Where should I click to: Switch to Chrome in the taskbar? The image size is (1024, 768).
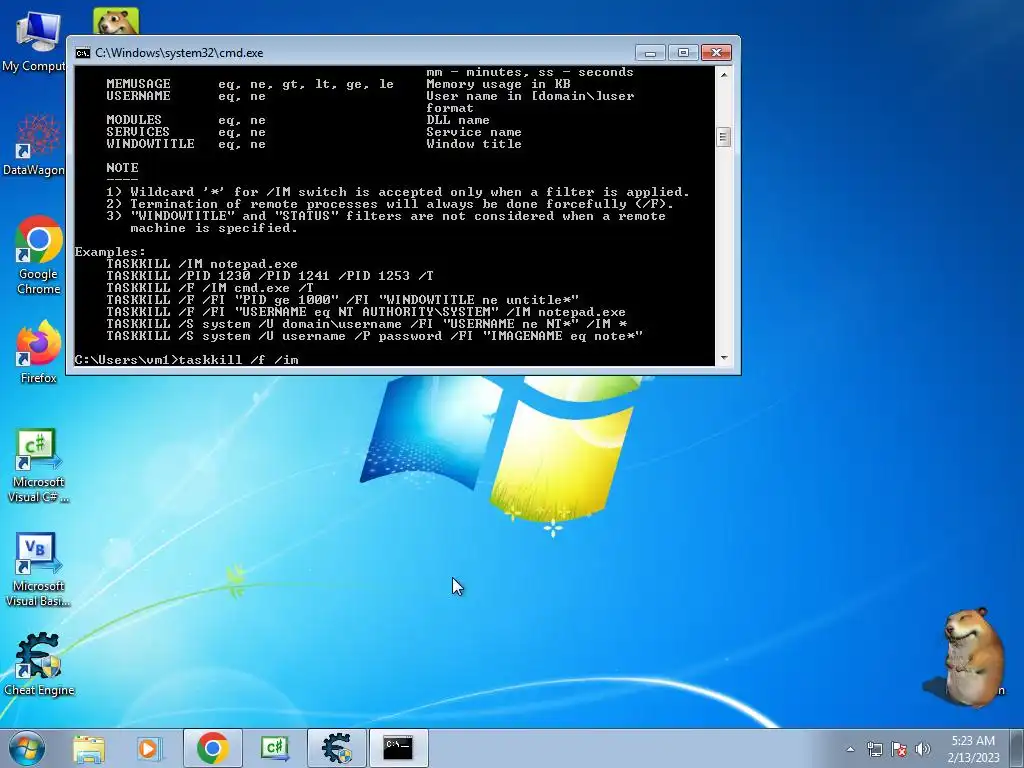click(x=212, y=748)
